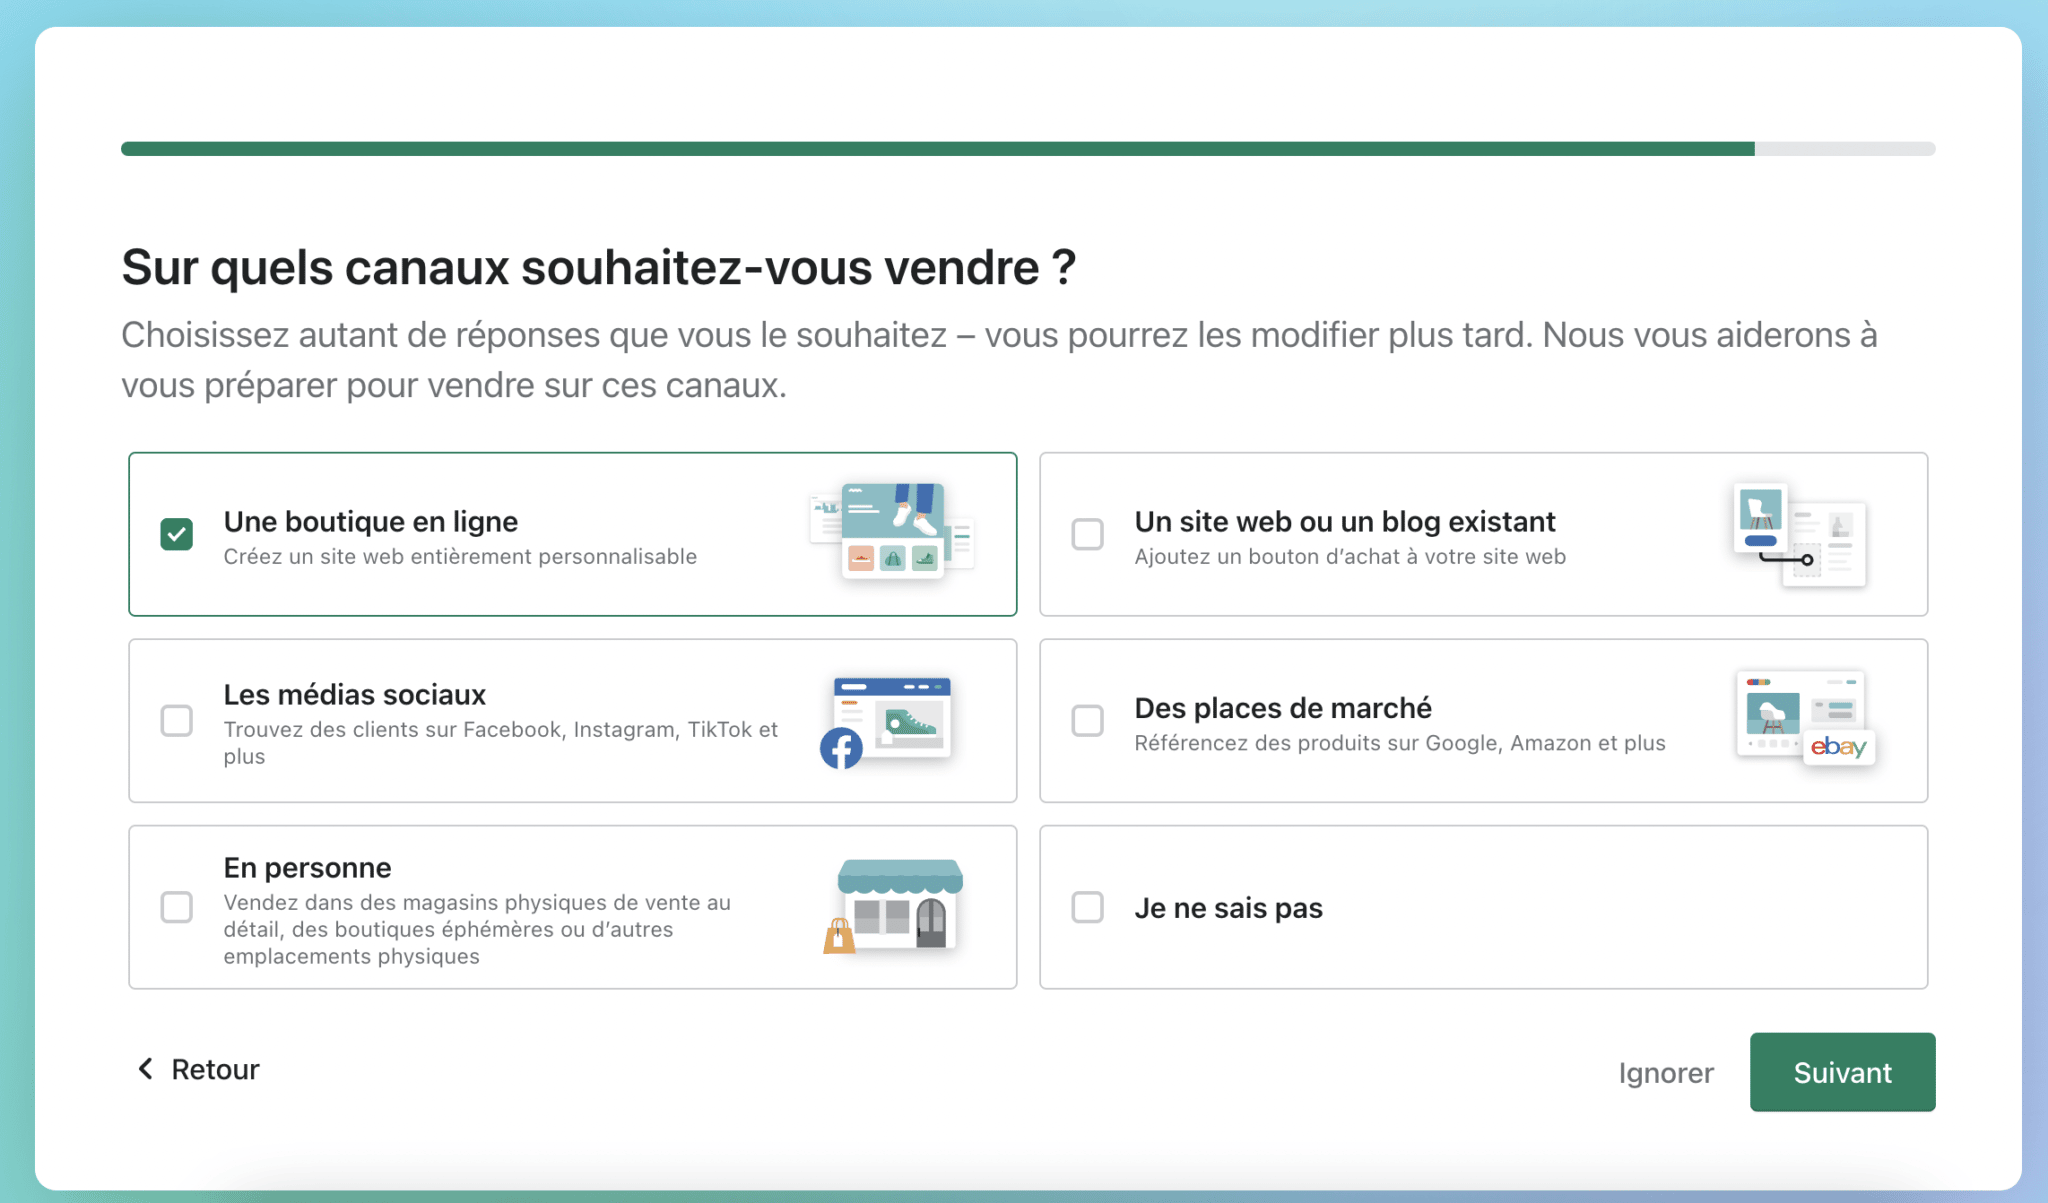Click the En personne description text

click(x=476, y=929)
